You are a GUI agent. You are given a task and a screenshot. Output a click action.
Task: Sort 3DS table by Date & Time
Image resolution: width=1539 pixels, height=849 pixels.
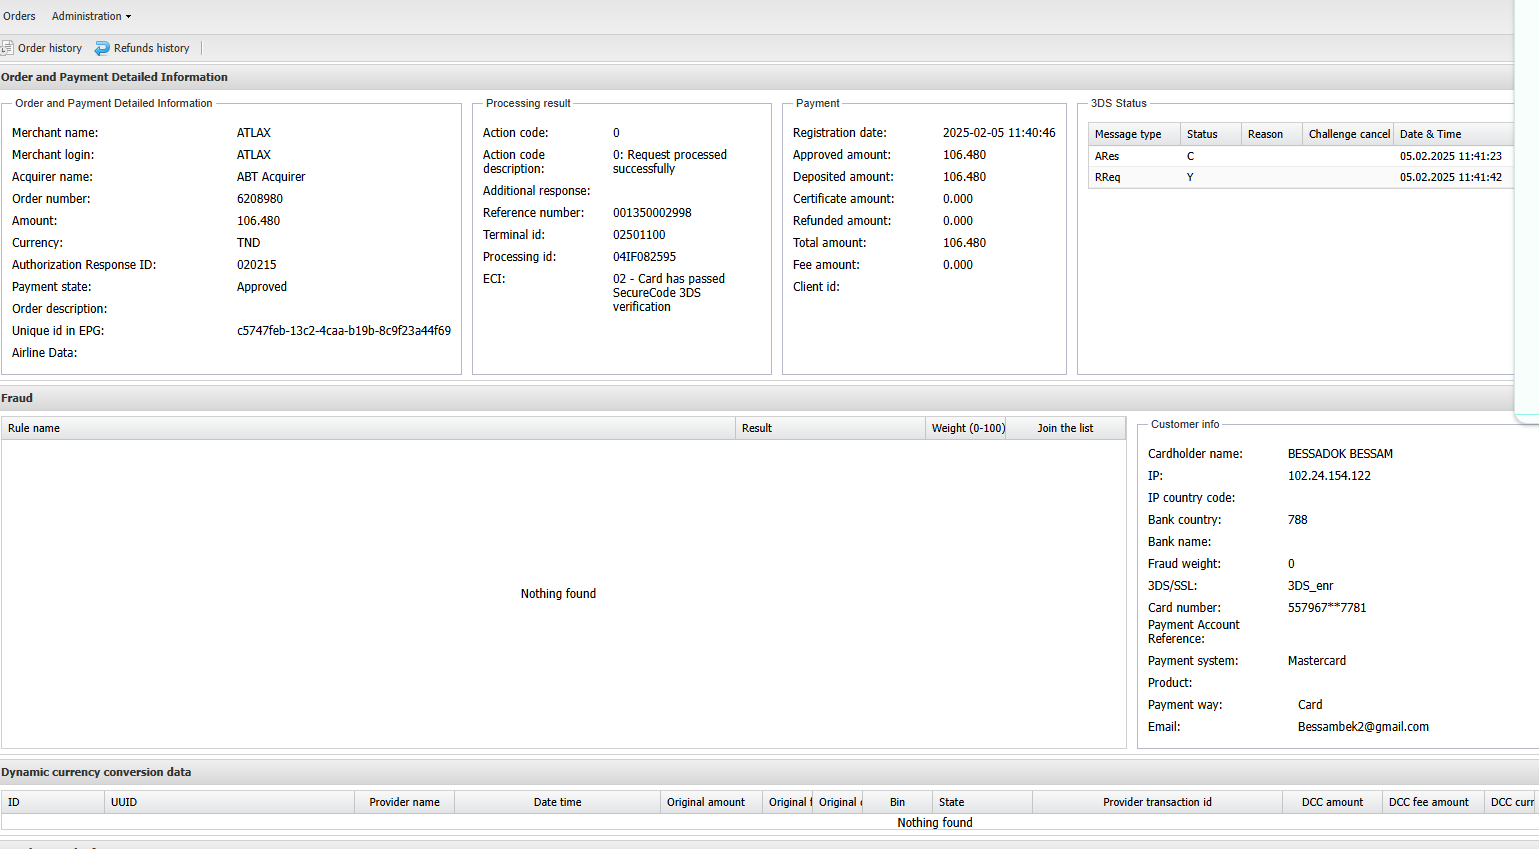point(1430,134)
